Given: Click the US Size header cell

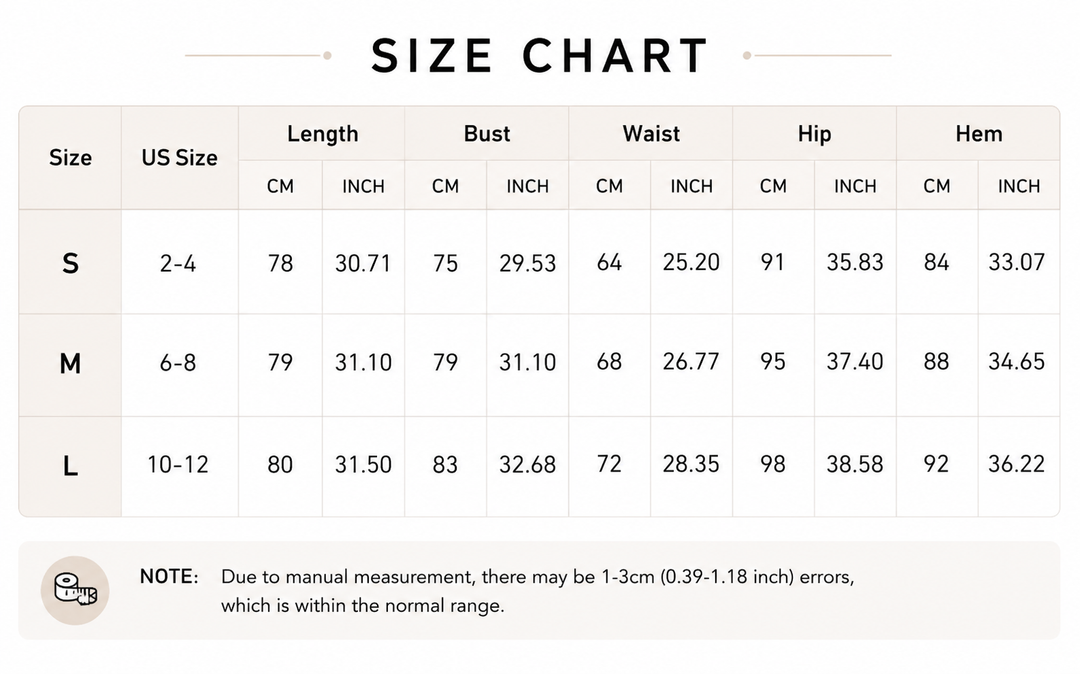Looking at the screenshot, I should tap(180, 158).
